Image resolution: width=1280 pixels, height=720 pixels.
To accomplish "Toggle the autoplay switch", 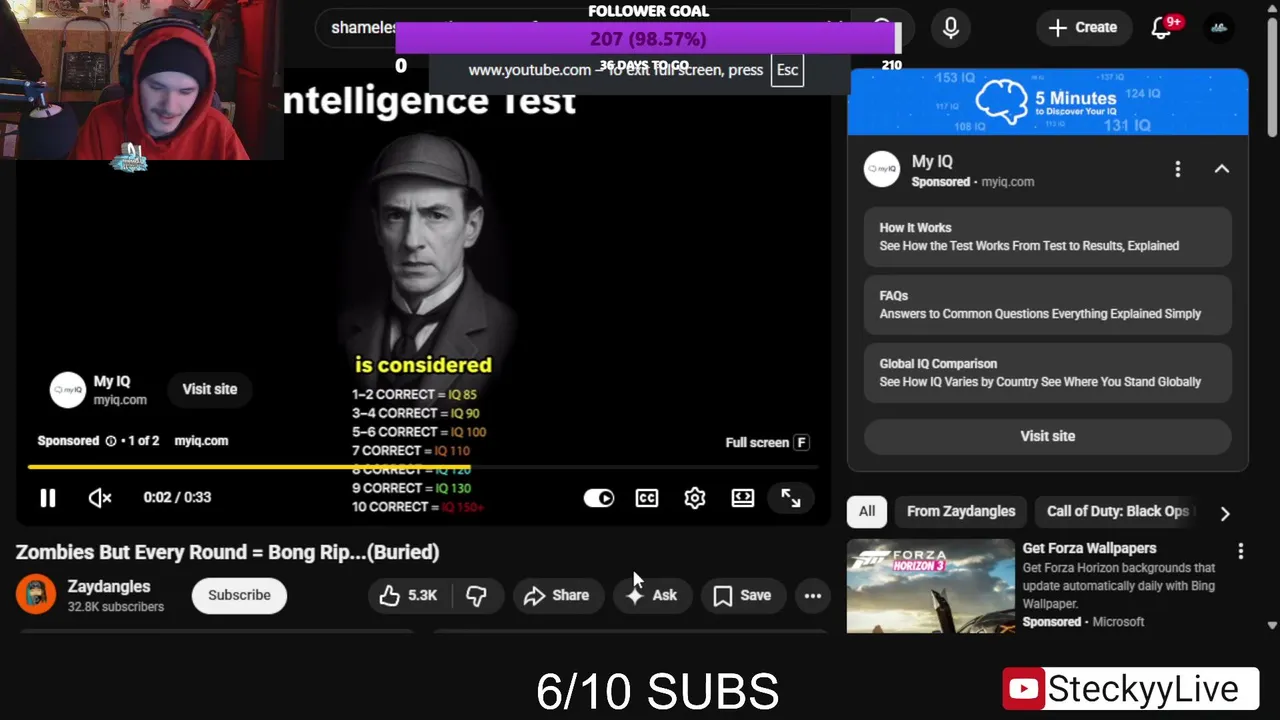I will click(599, 498).
